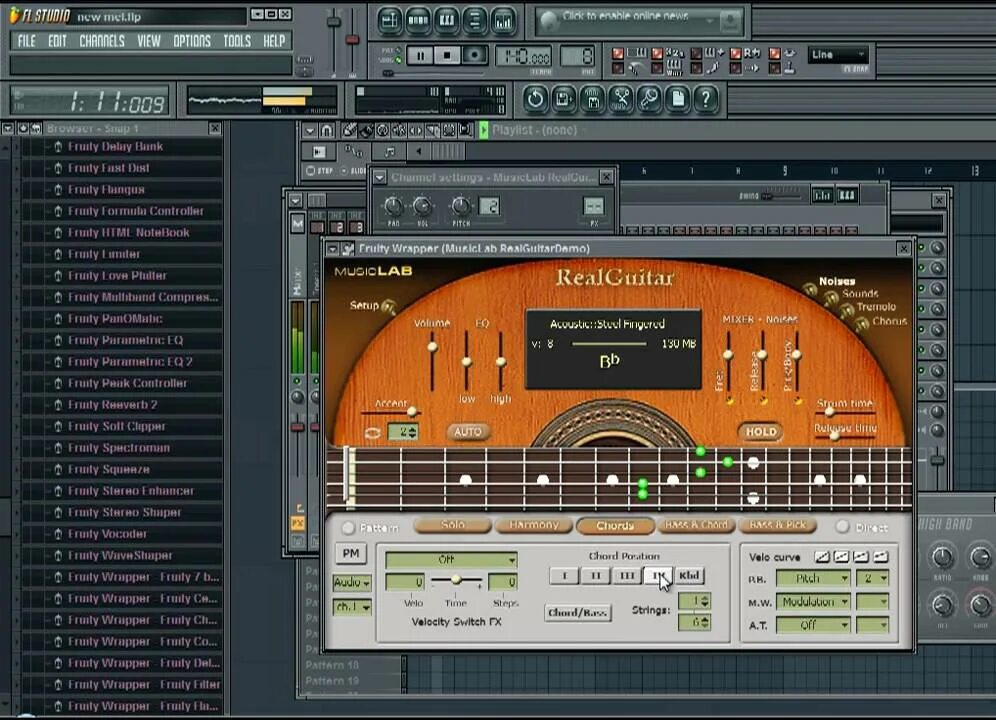Switch to the Harmony mode tab
996x720 pixels.
[534, 526]
